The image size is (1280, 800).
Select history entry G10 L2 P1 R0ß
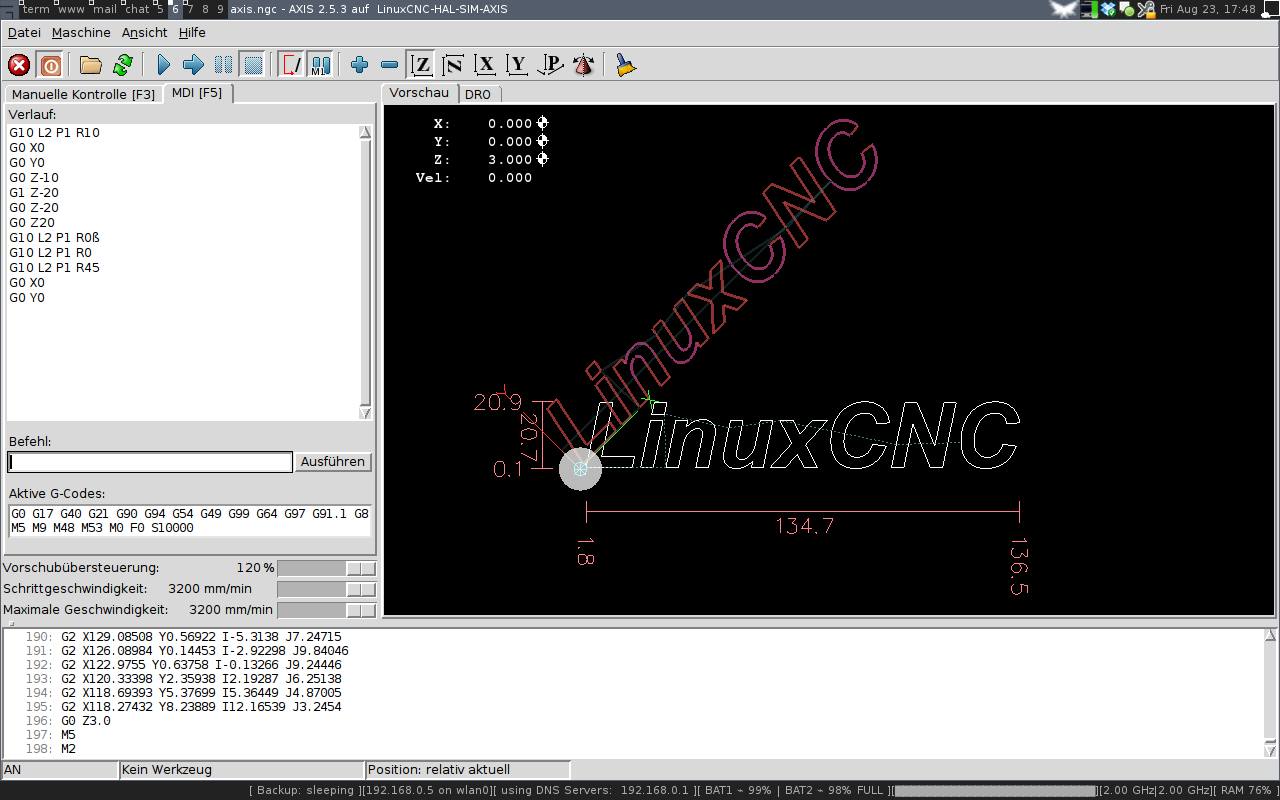tap(55, 237)
